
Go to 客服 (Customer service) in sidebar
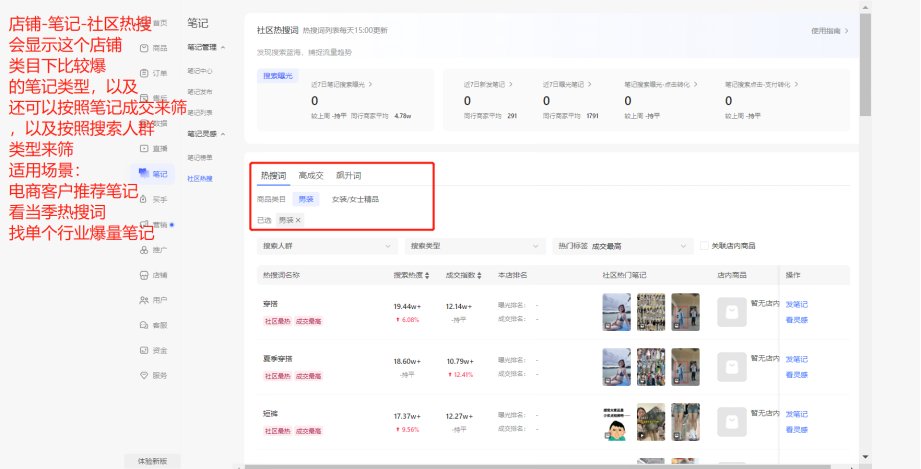(154, 325)
